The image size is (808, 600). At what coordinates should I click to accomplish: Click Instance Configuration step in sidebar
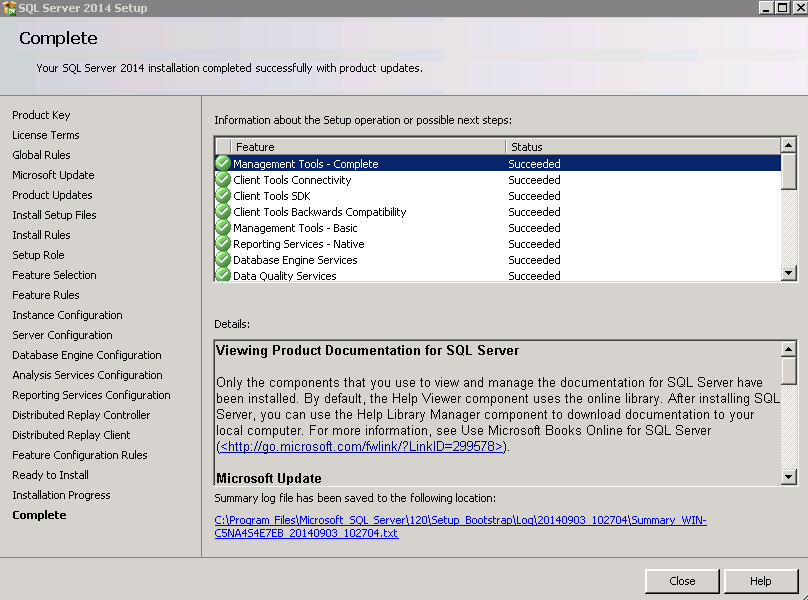(68, 315)
